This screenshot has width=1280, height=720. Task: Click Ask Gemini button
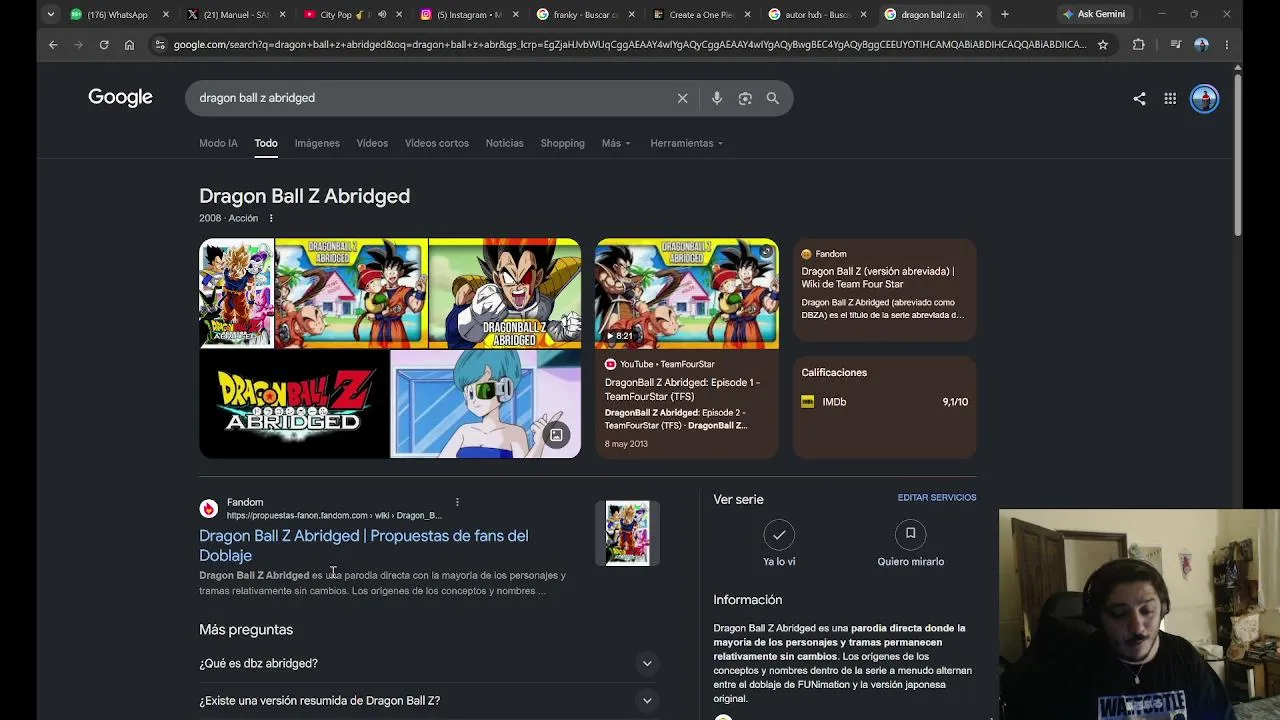tap(1094, 14)
